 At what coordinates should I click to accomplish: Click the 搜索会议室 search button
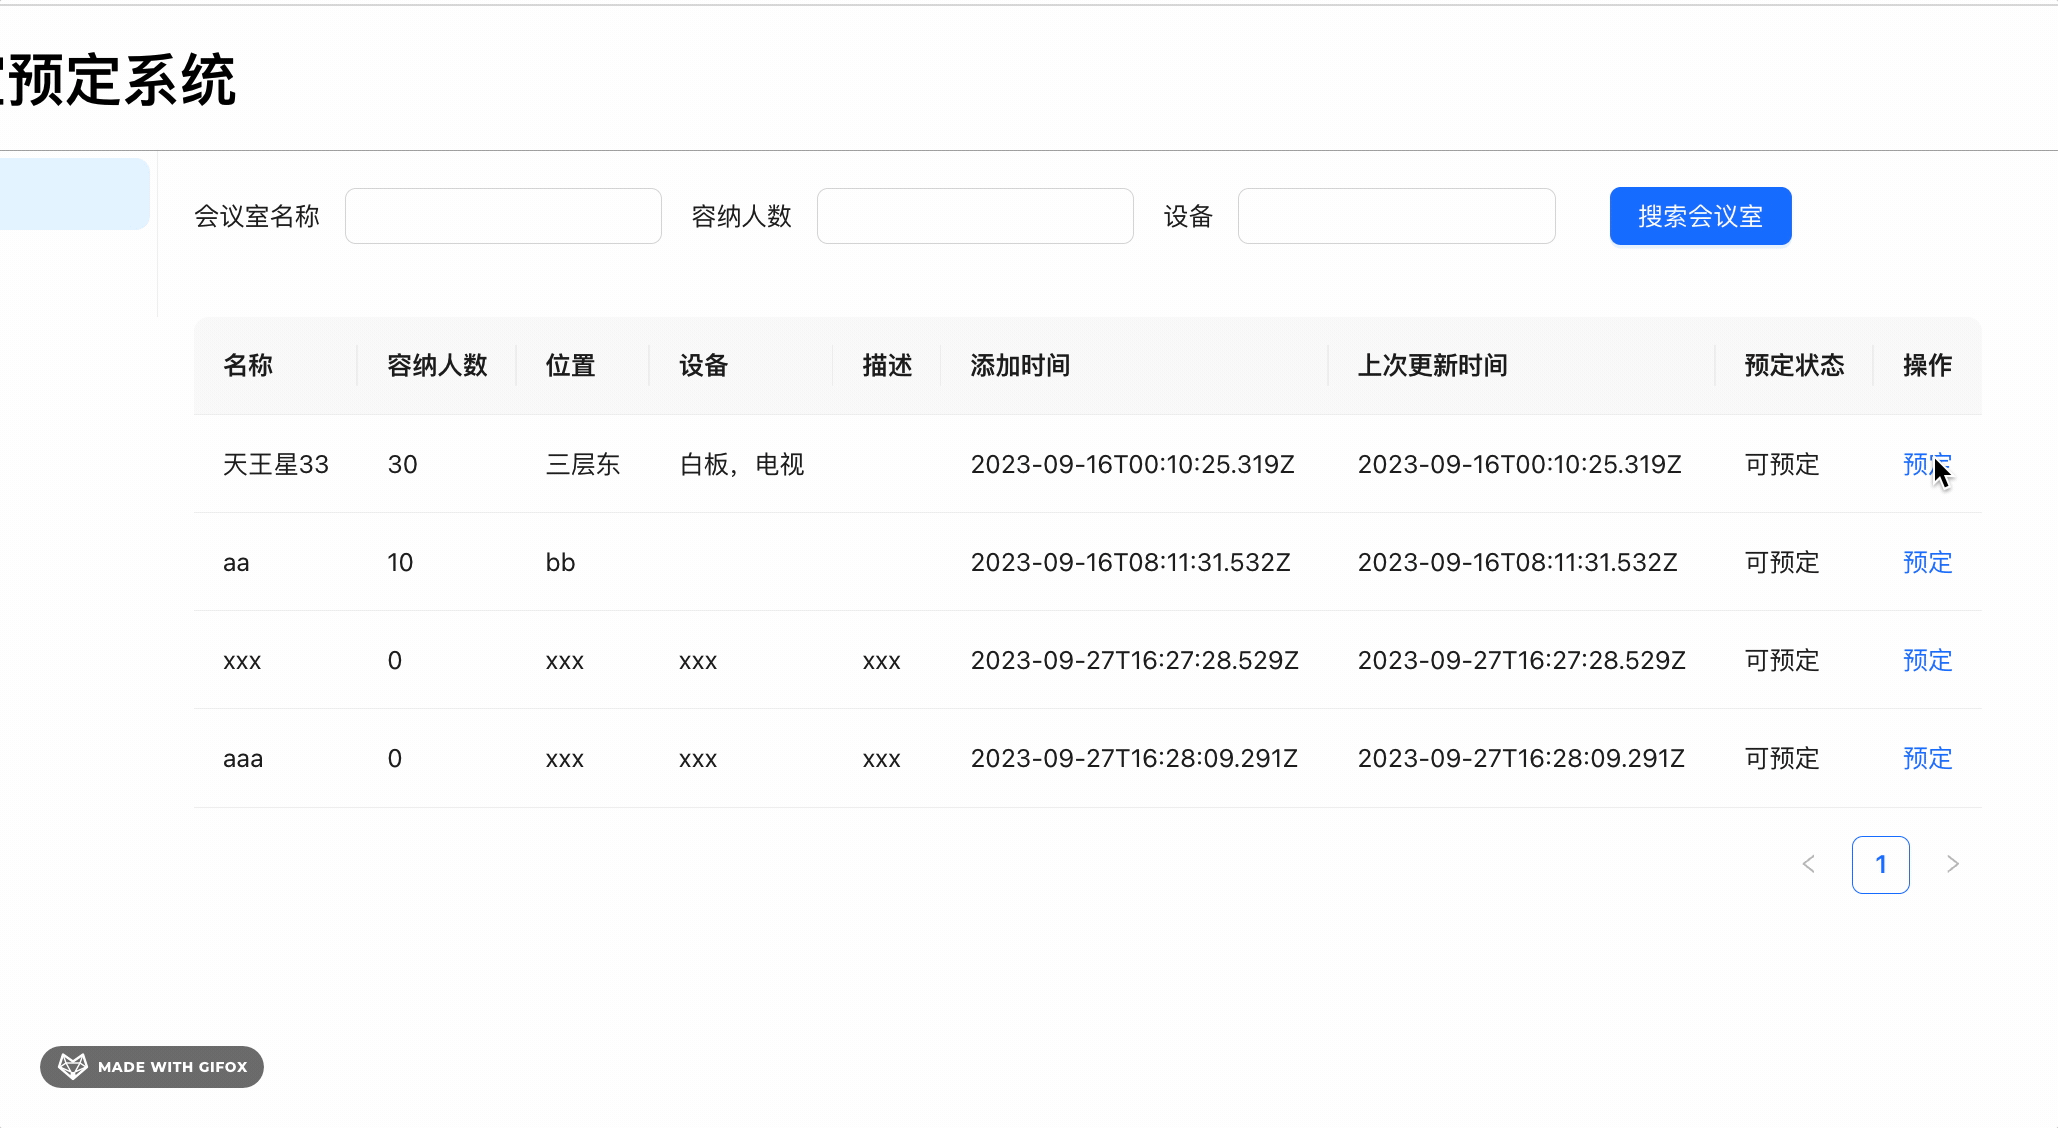[1699, 216]
